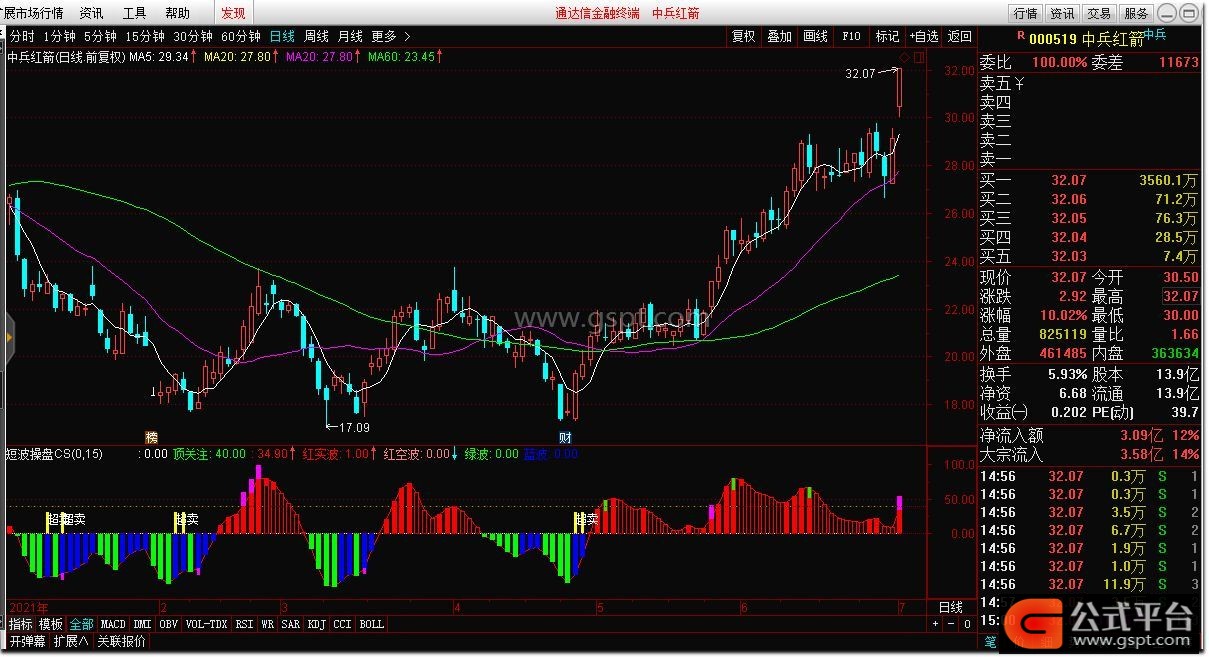
Task: Add stock with +自选 button
Action: point(923,36)
